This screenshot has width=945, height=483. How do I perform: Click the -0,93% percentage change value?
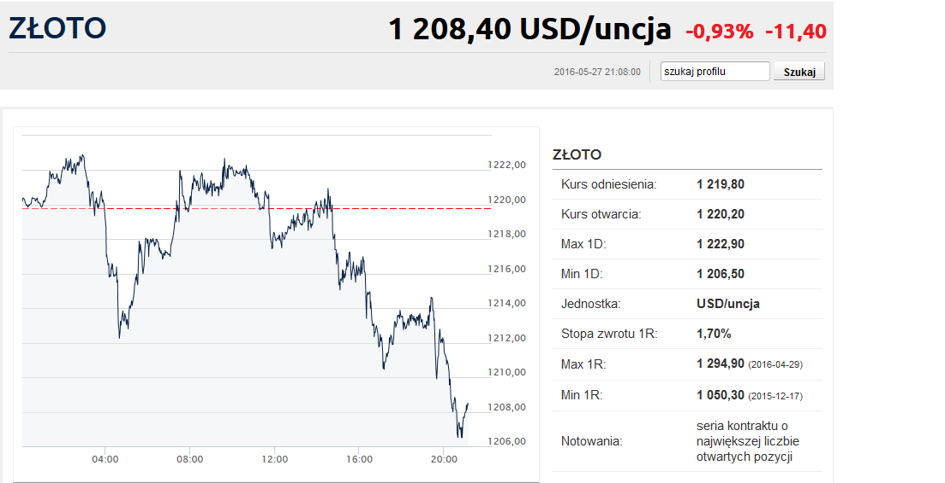tap(719, 31)
